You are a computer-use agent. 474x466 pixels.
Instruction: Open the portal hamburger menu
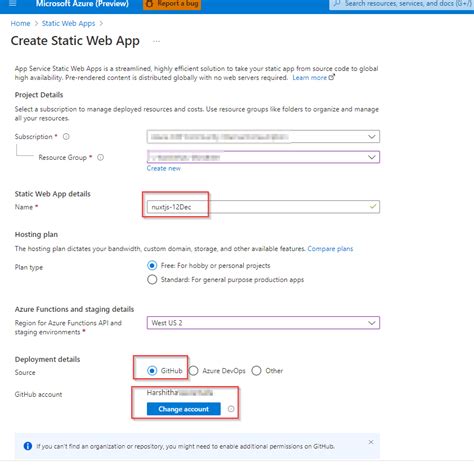point(13,4)
